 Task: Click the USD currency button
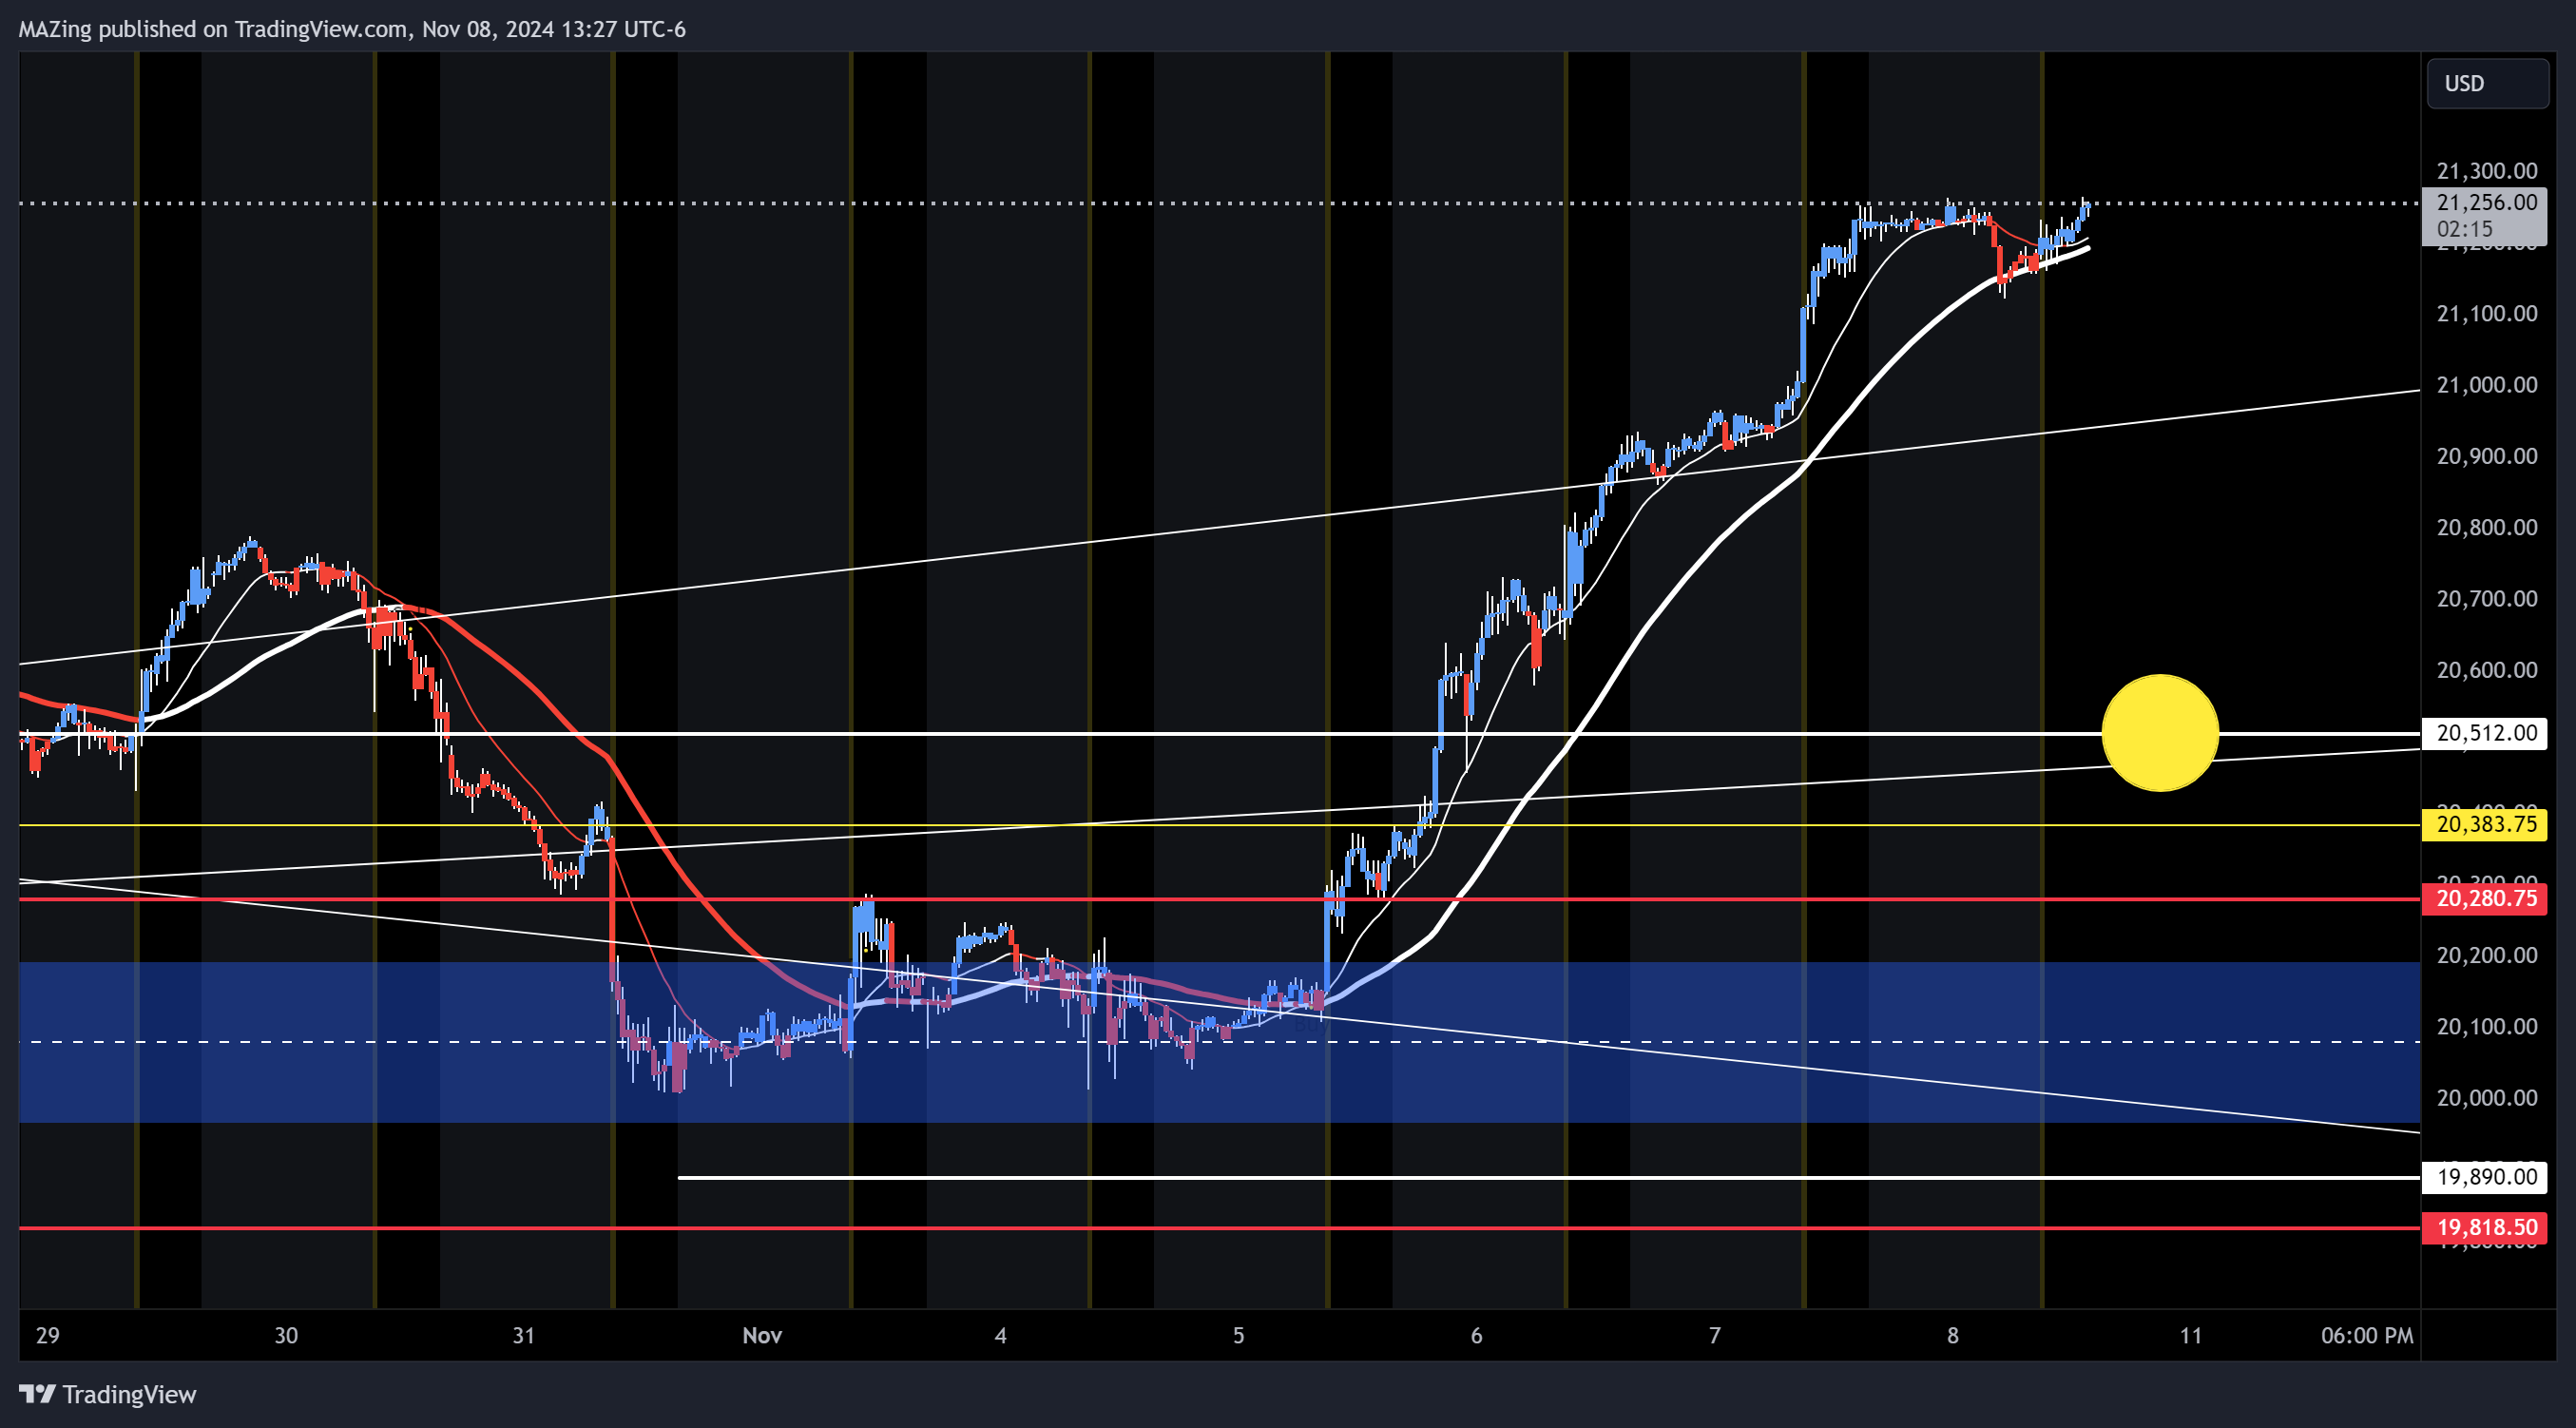point(2487,83)
